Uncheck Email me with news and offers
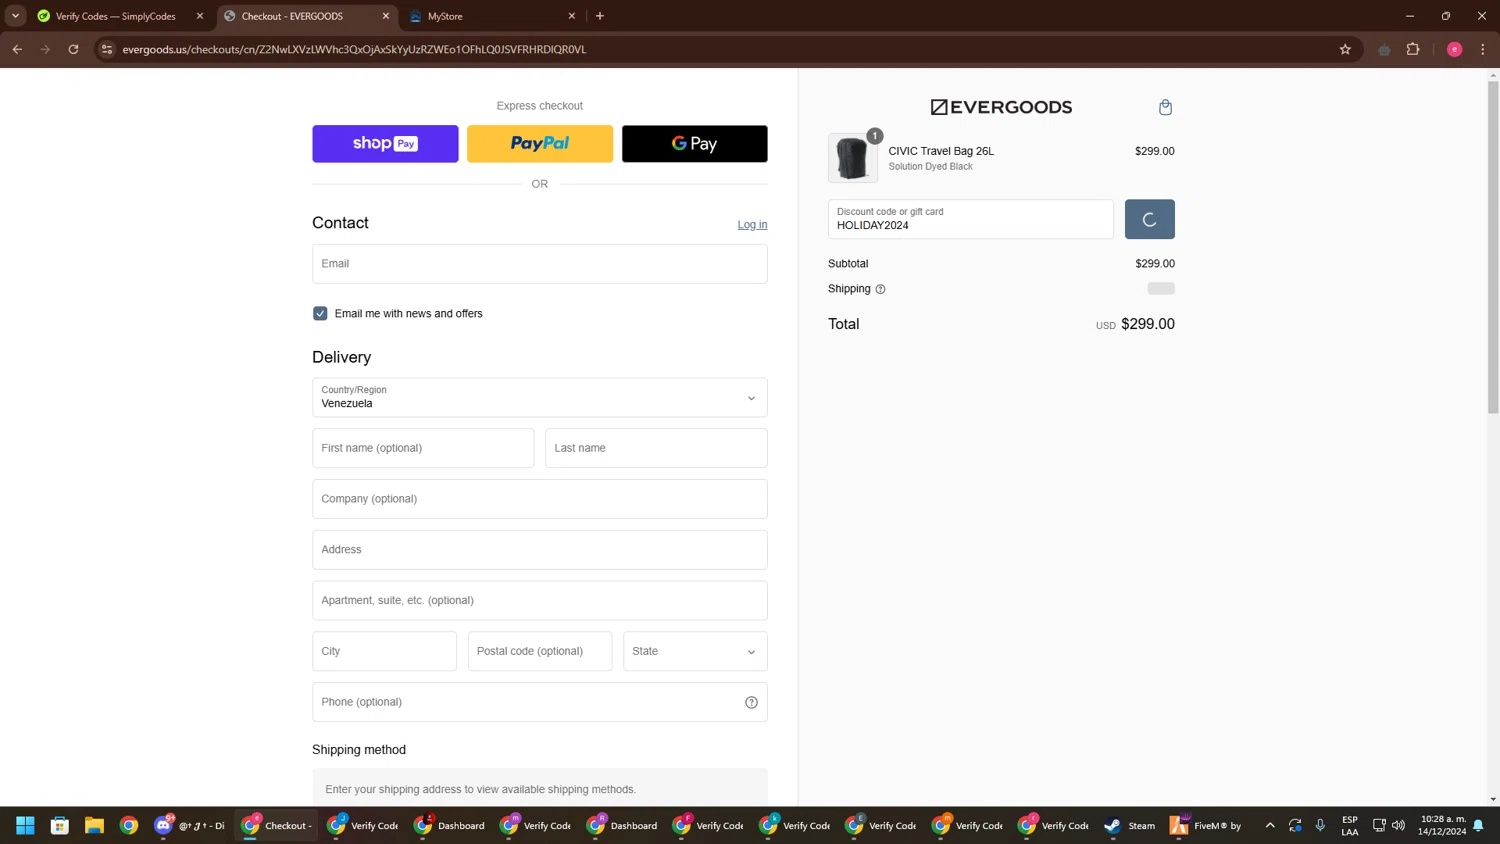 [320, 313]
